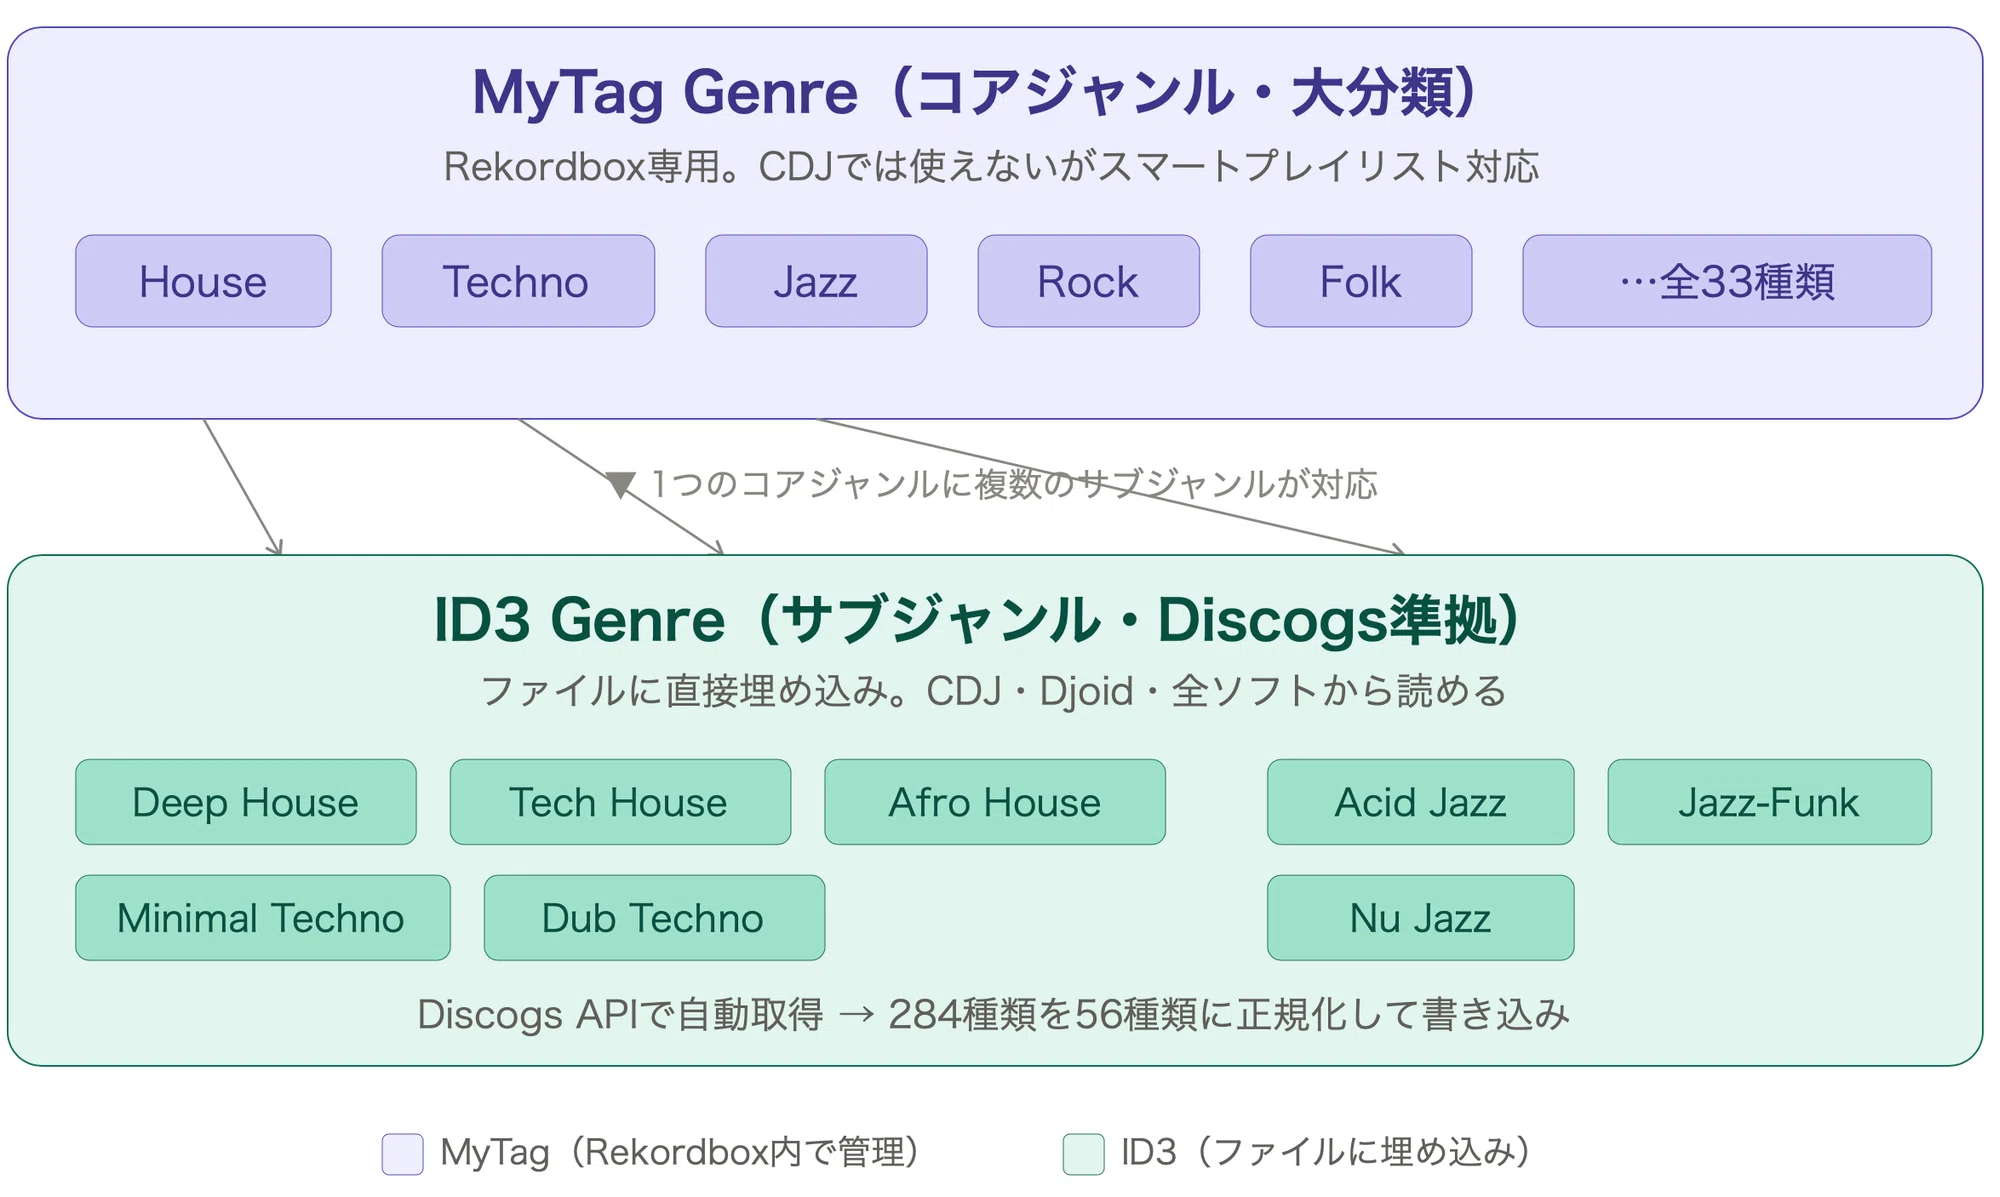Viewport: 2000px width, 1197px height.
Task: Click the 全33種類 box
Action: (x=1727, y=281)
